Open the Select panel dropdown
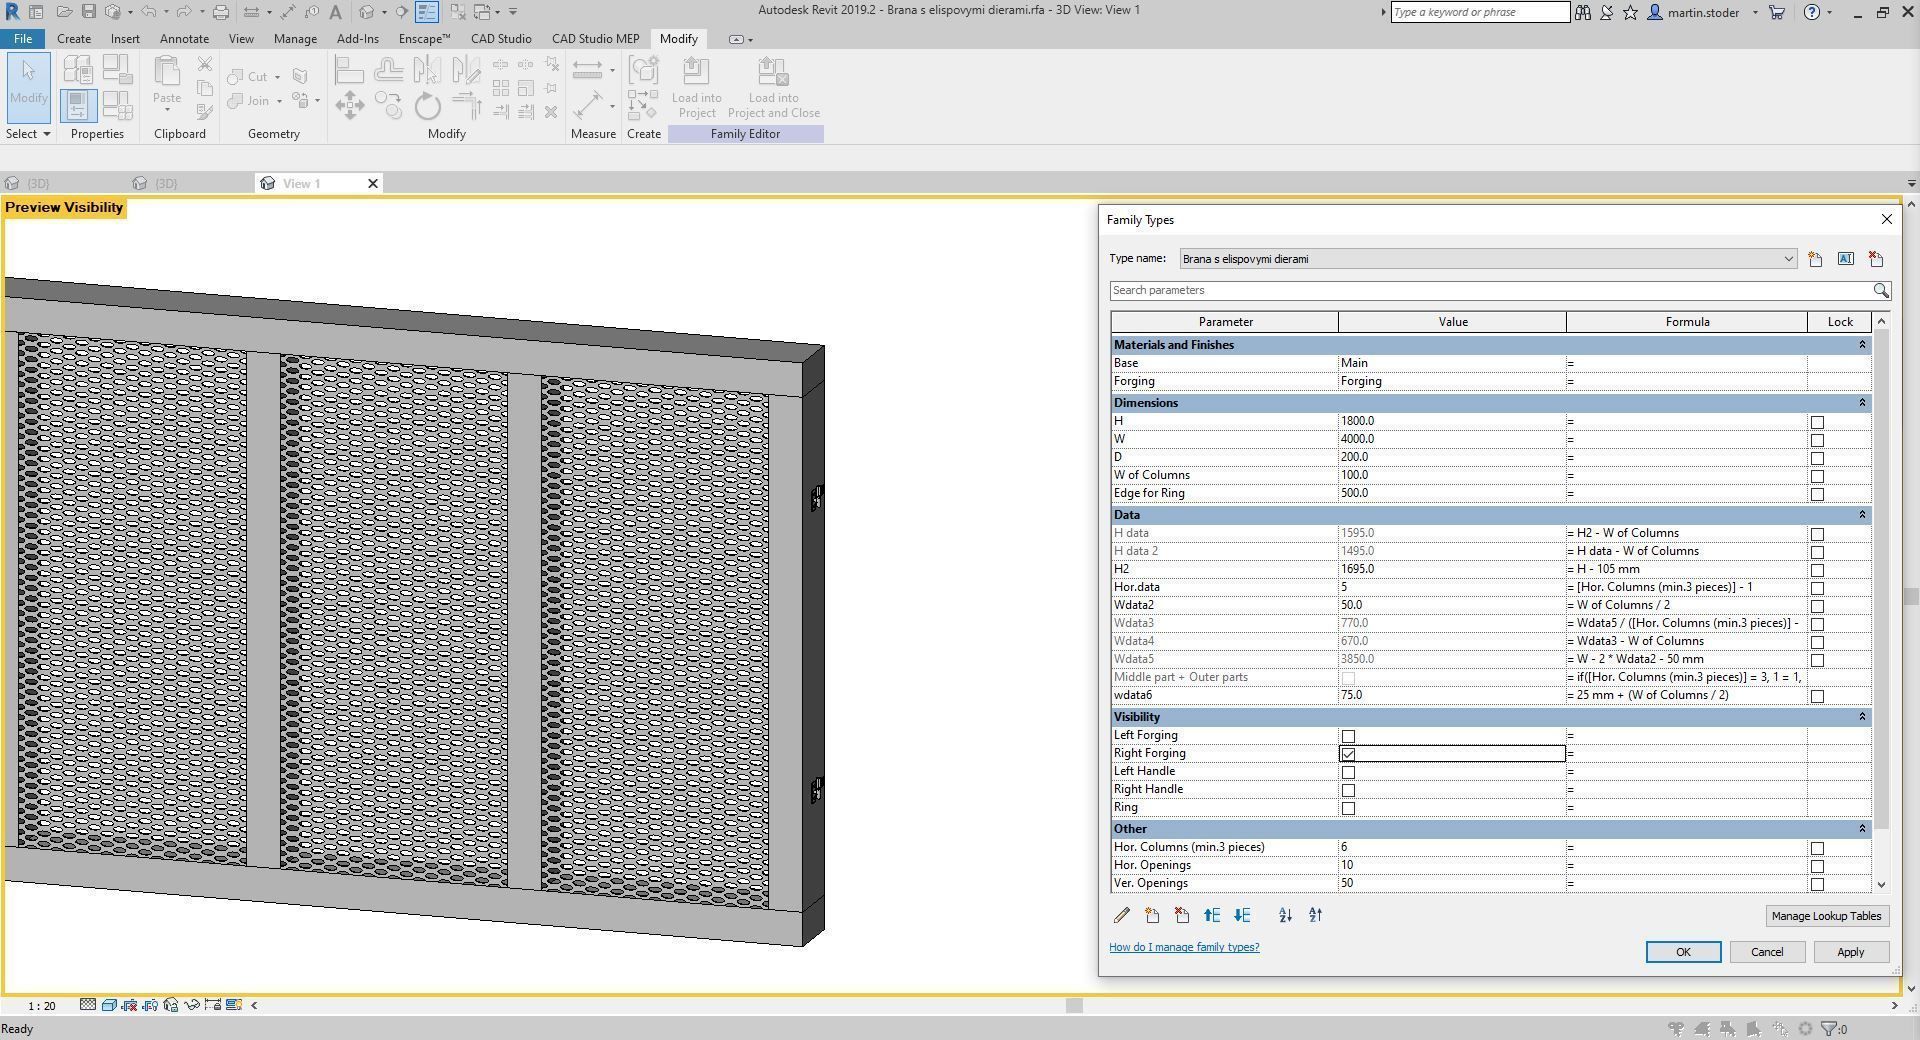The height and width of the screenshot is (1040, 1920). coord(28,134)
